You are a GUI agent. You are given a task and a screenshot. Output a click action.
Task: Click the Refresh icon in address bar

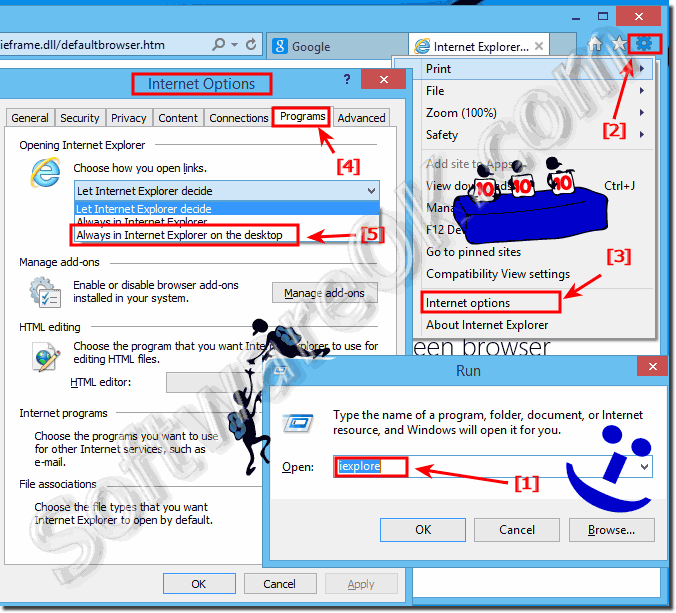coord(251,44)
